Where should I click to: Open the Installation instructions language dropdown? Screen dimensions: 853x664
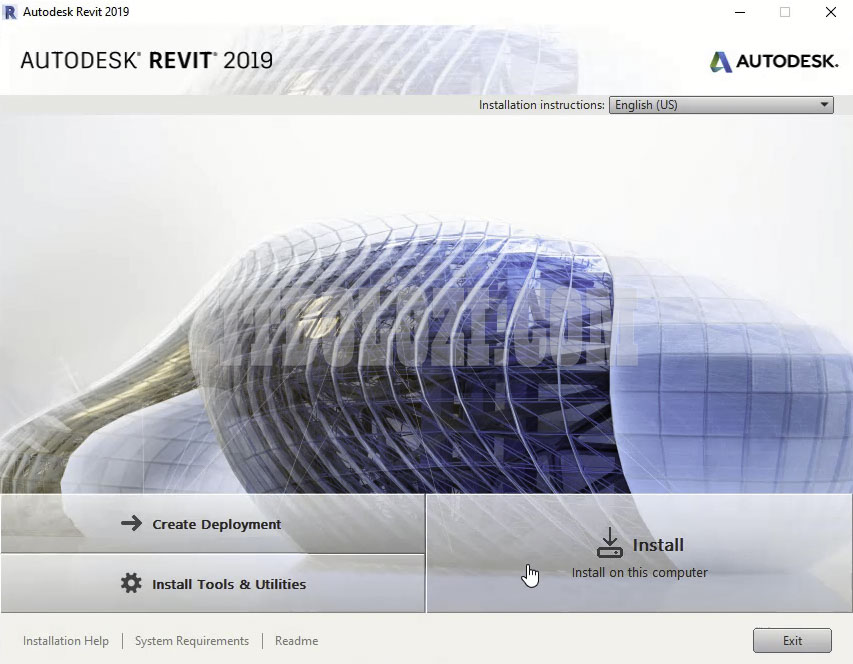point(720,104)
